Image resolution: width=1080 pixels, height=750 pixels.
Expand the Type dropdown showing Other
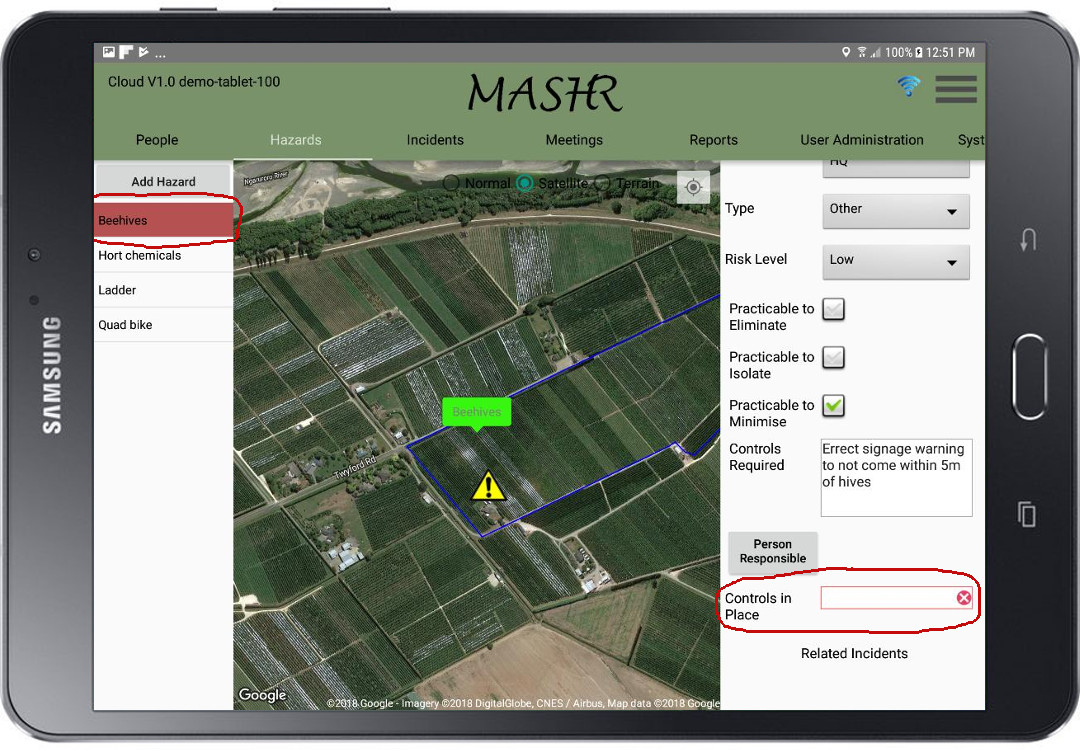pyautogui.click(x=895, y=210)
